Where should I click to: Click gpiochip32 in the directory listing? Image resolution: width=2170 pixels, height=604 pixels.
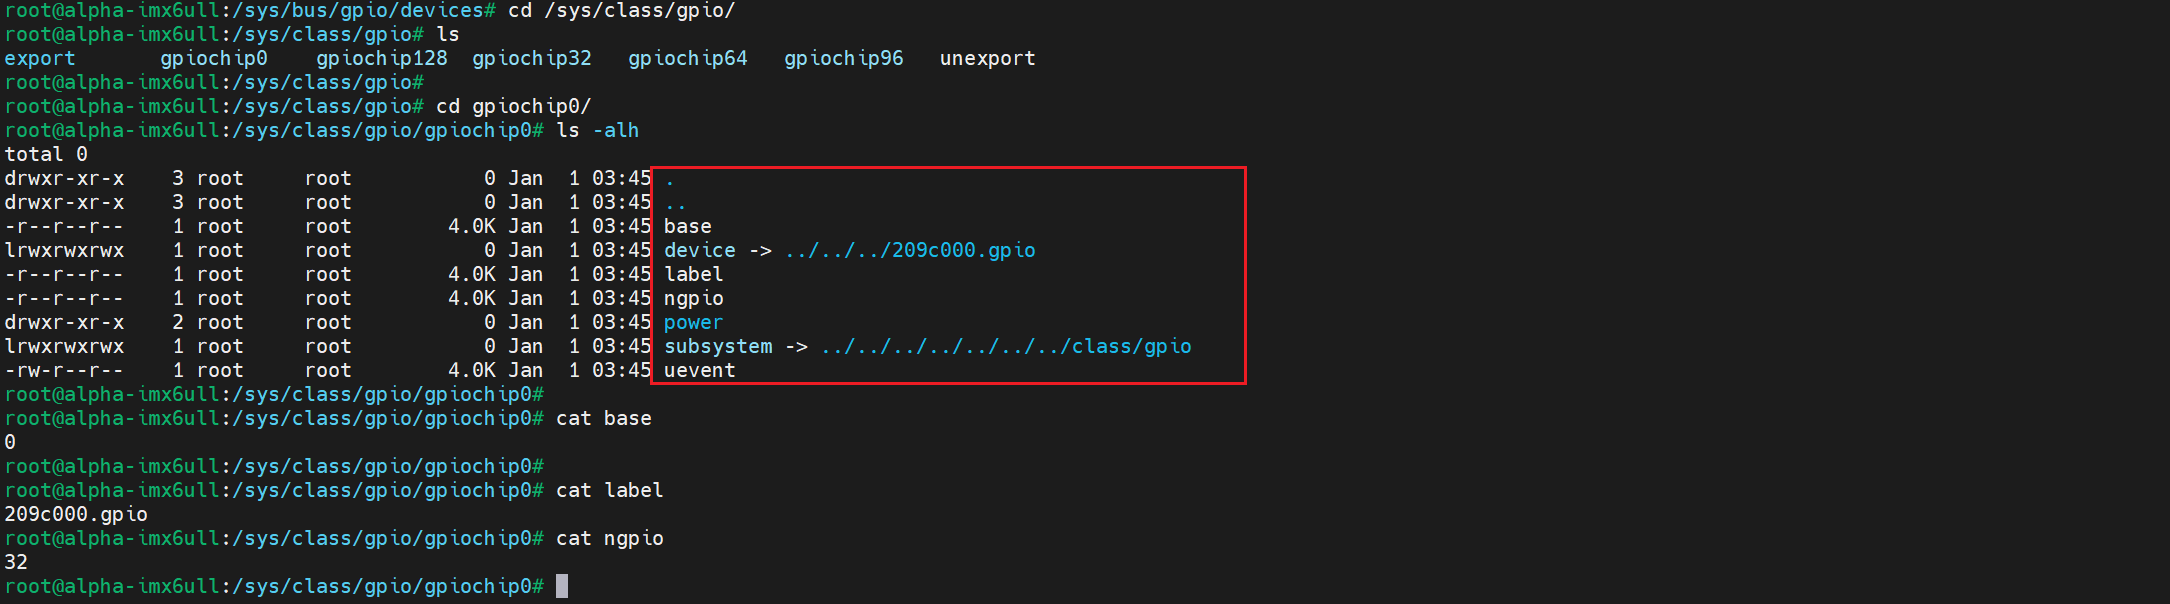click(x=531, y=59)
